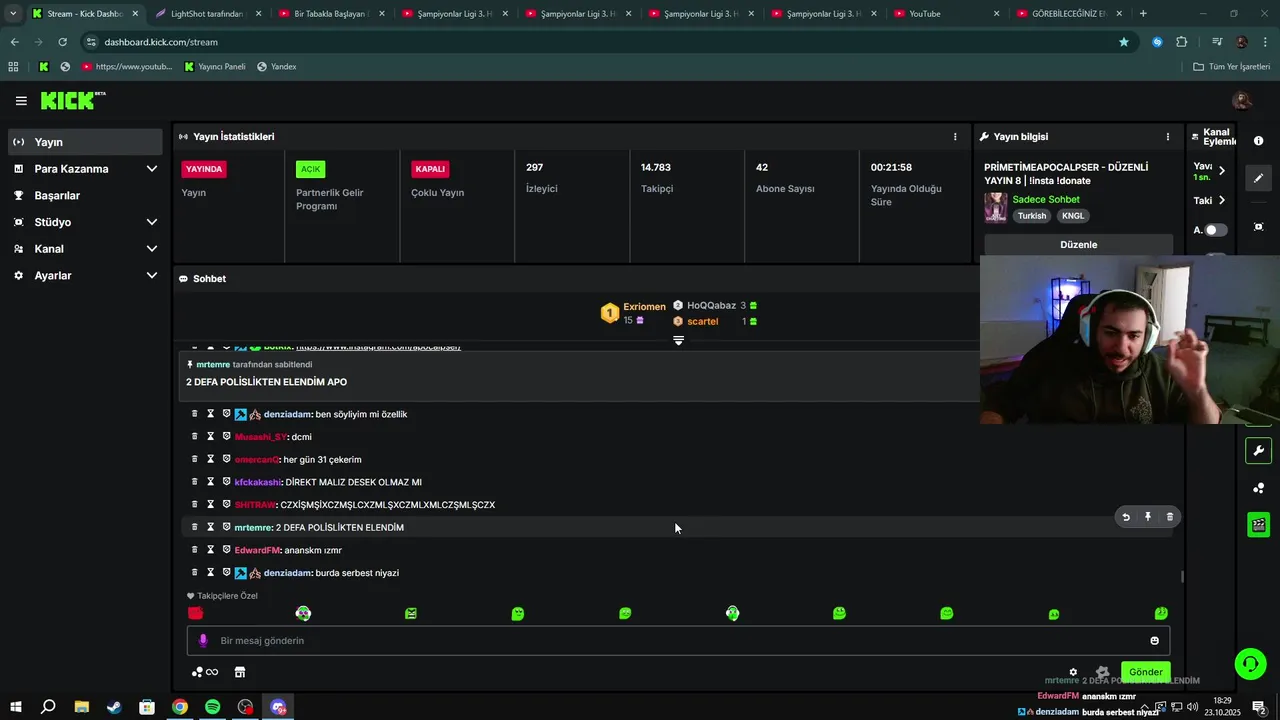
Task: Ban user omercanQ using shield icon
Action: point(226,459)
